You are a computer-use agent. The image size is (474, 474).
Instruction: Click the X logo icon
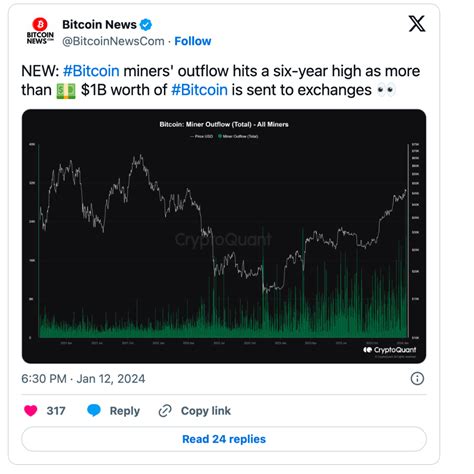[417, 24]
